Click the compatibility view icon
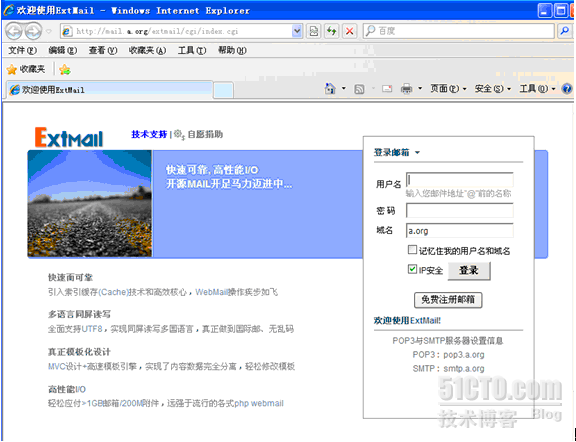576x442 pixels. 314,32
